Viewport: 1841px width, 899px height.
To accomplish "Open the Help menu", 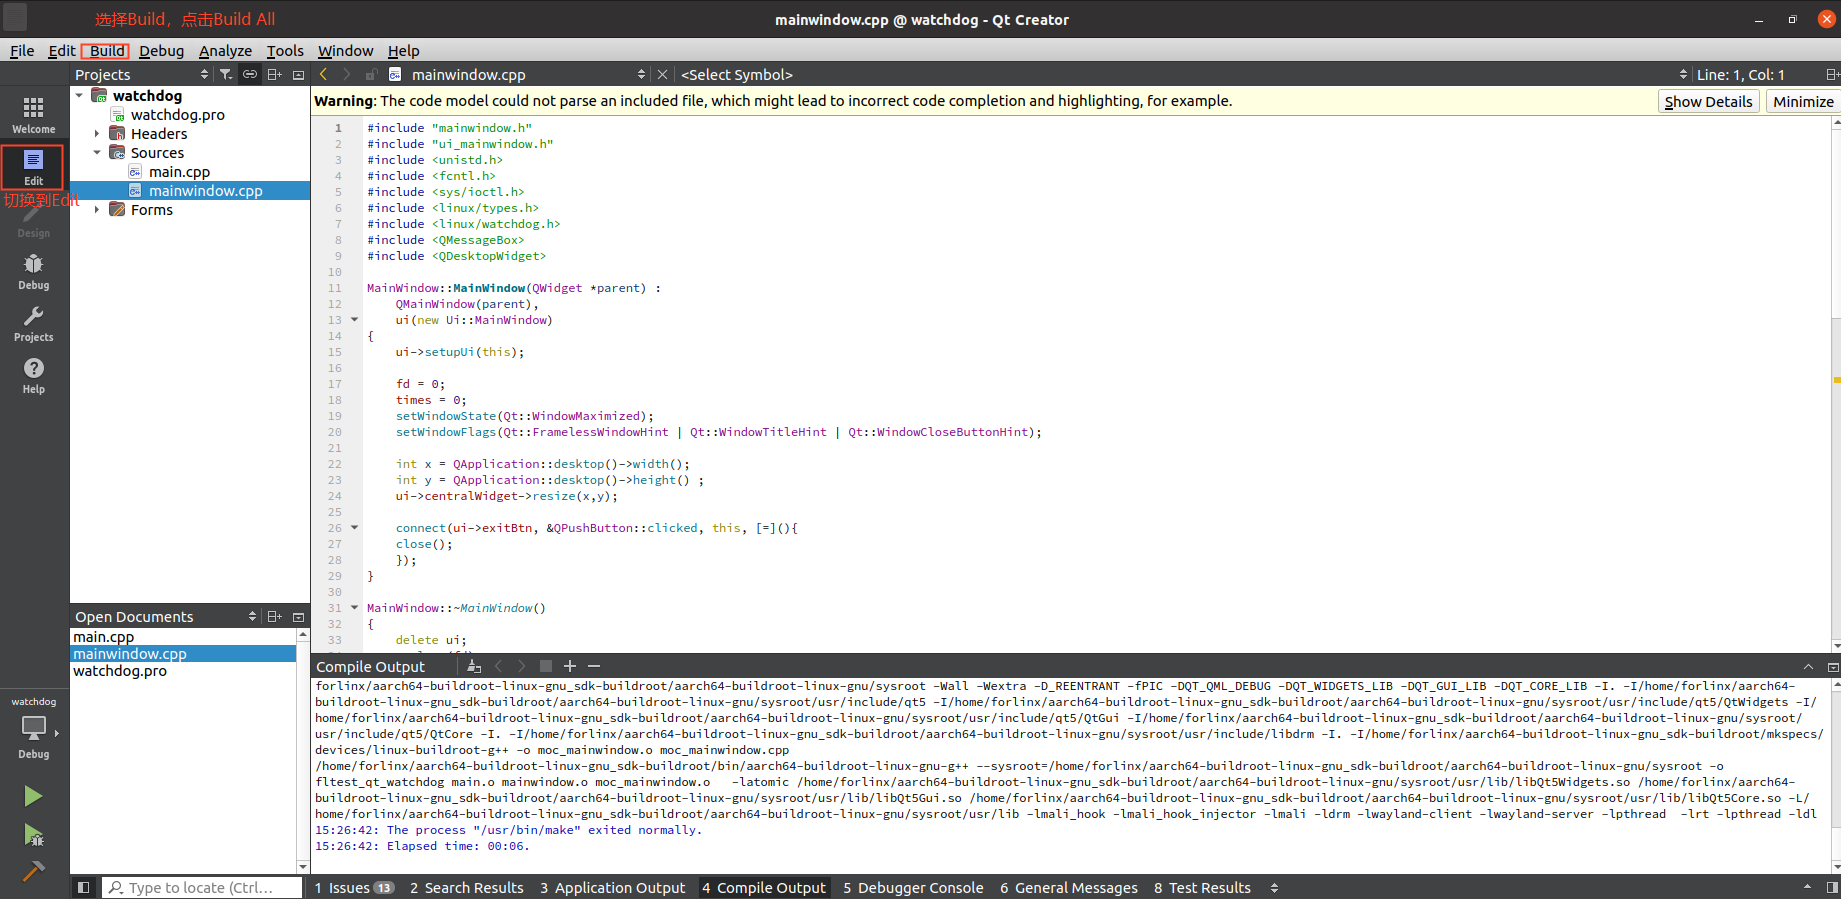I will click(403, 50).
